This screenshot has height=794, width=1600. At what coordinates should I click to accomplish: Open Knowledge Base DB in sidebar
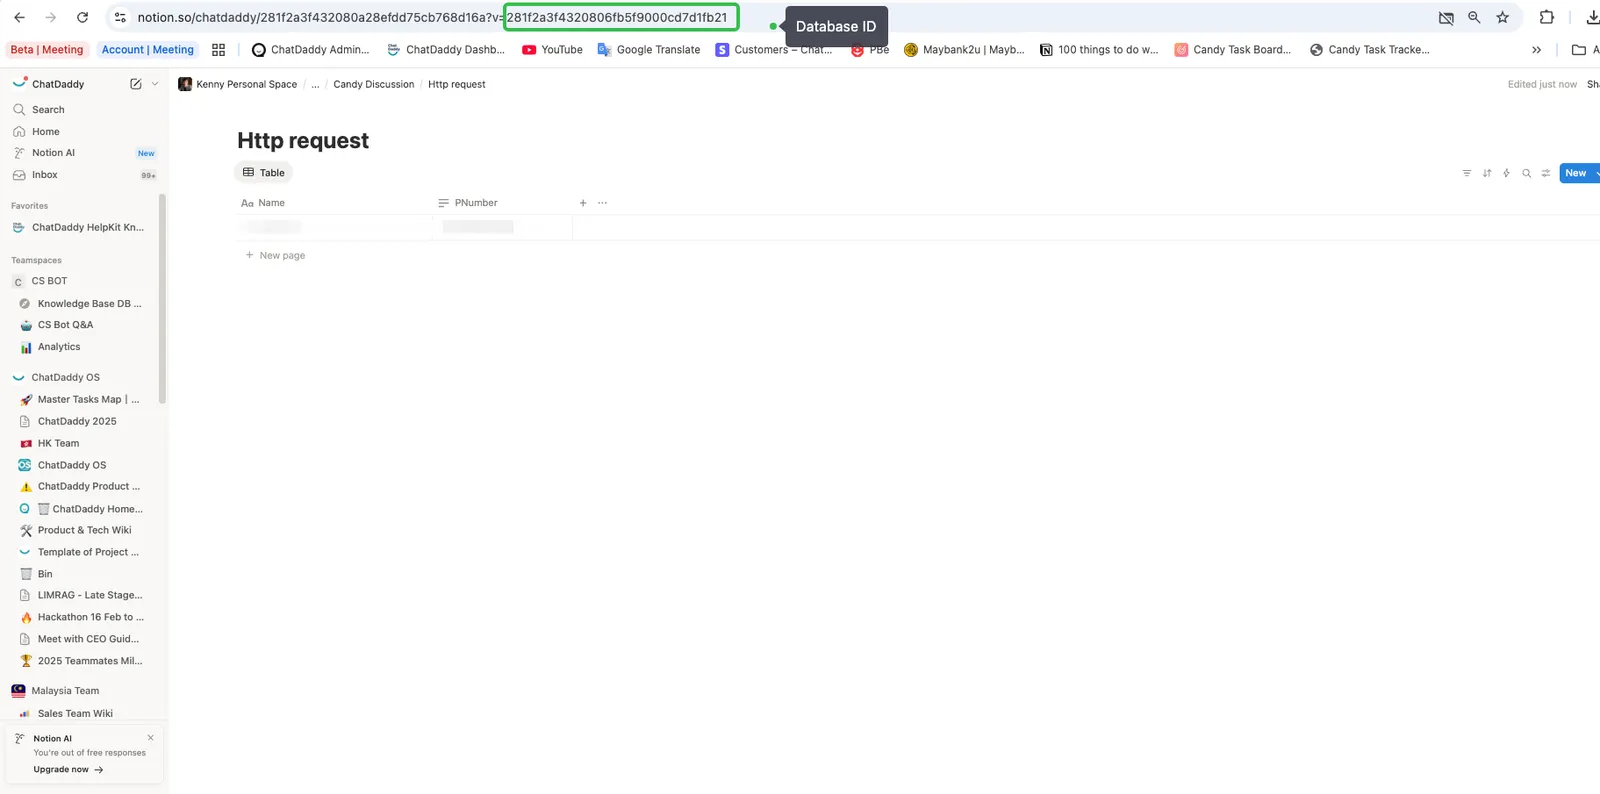click(x=88, y=304)
